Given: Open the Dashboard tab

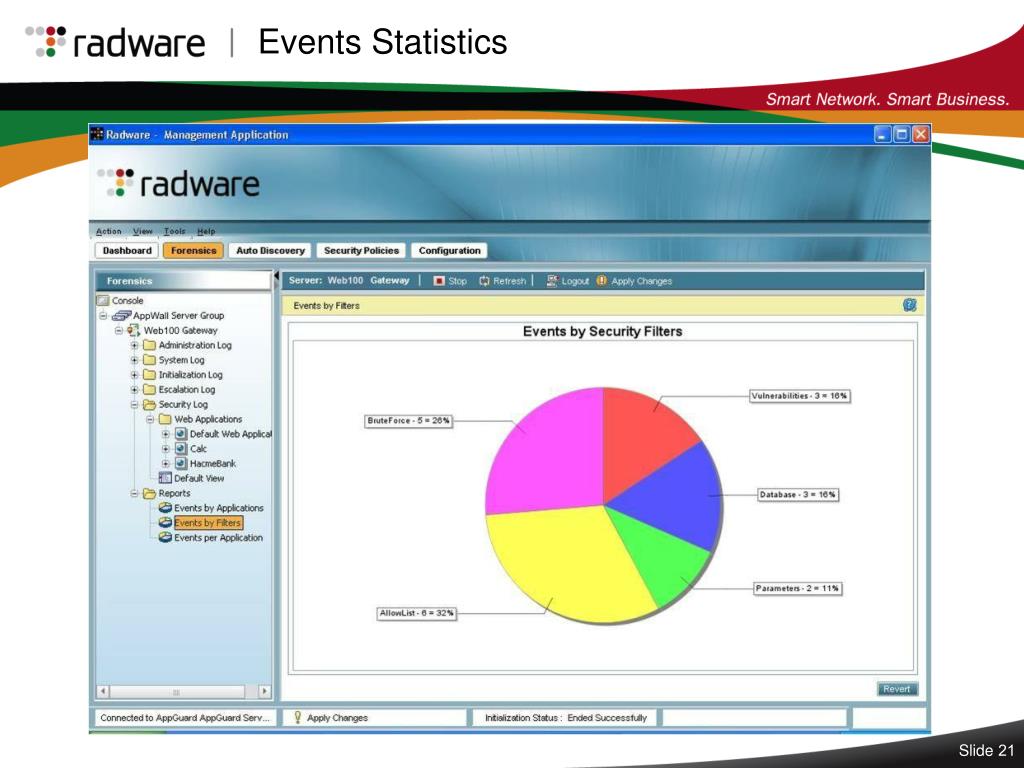Looking at the screenshot, I should point(127,251).
